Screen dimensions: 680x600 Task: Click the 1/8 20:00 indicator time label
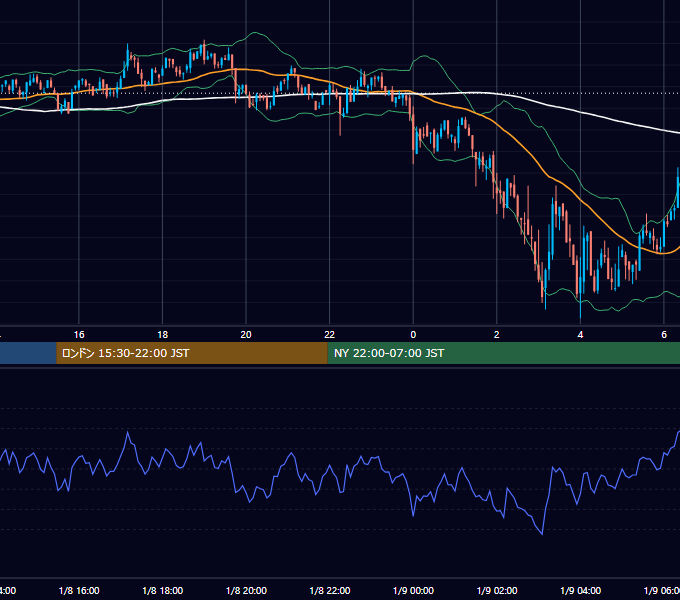click(x=246, y=590)
